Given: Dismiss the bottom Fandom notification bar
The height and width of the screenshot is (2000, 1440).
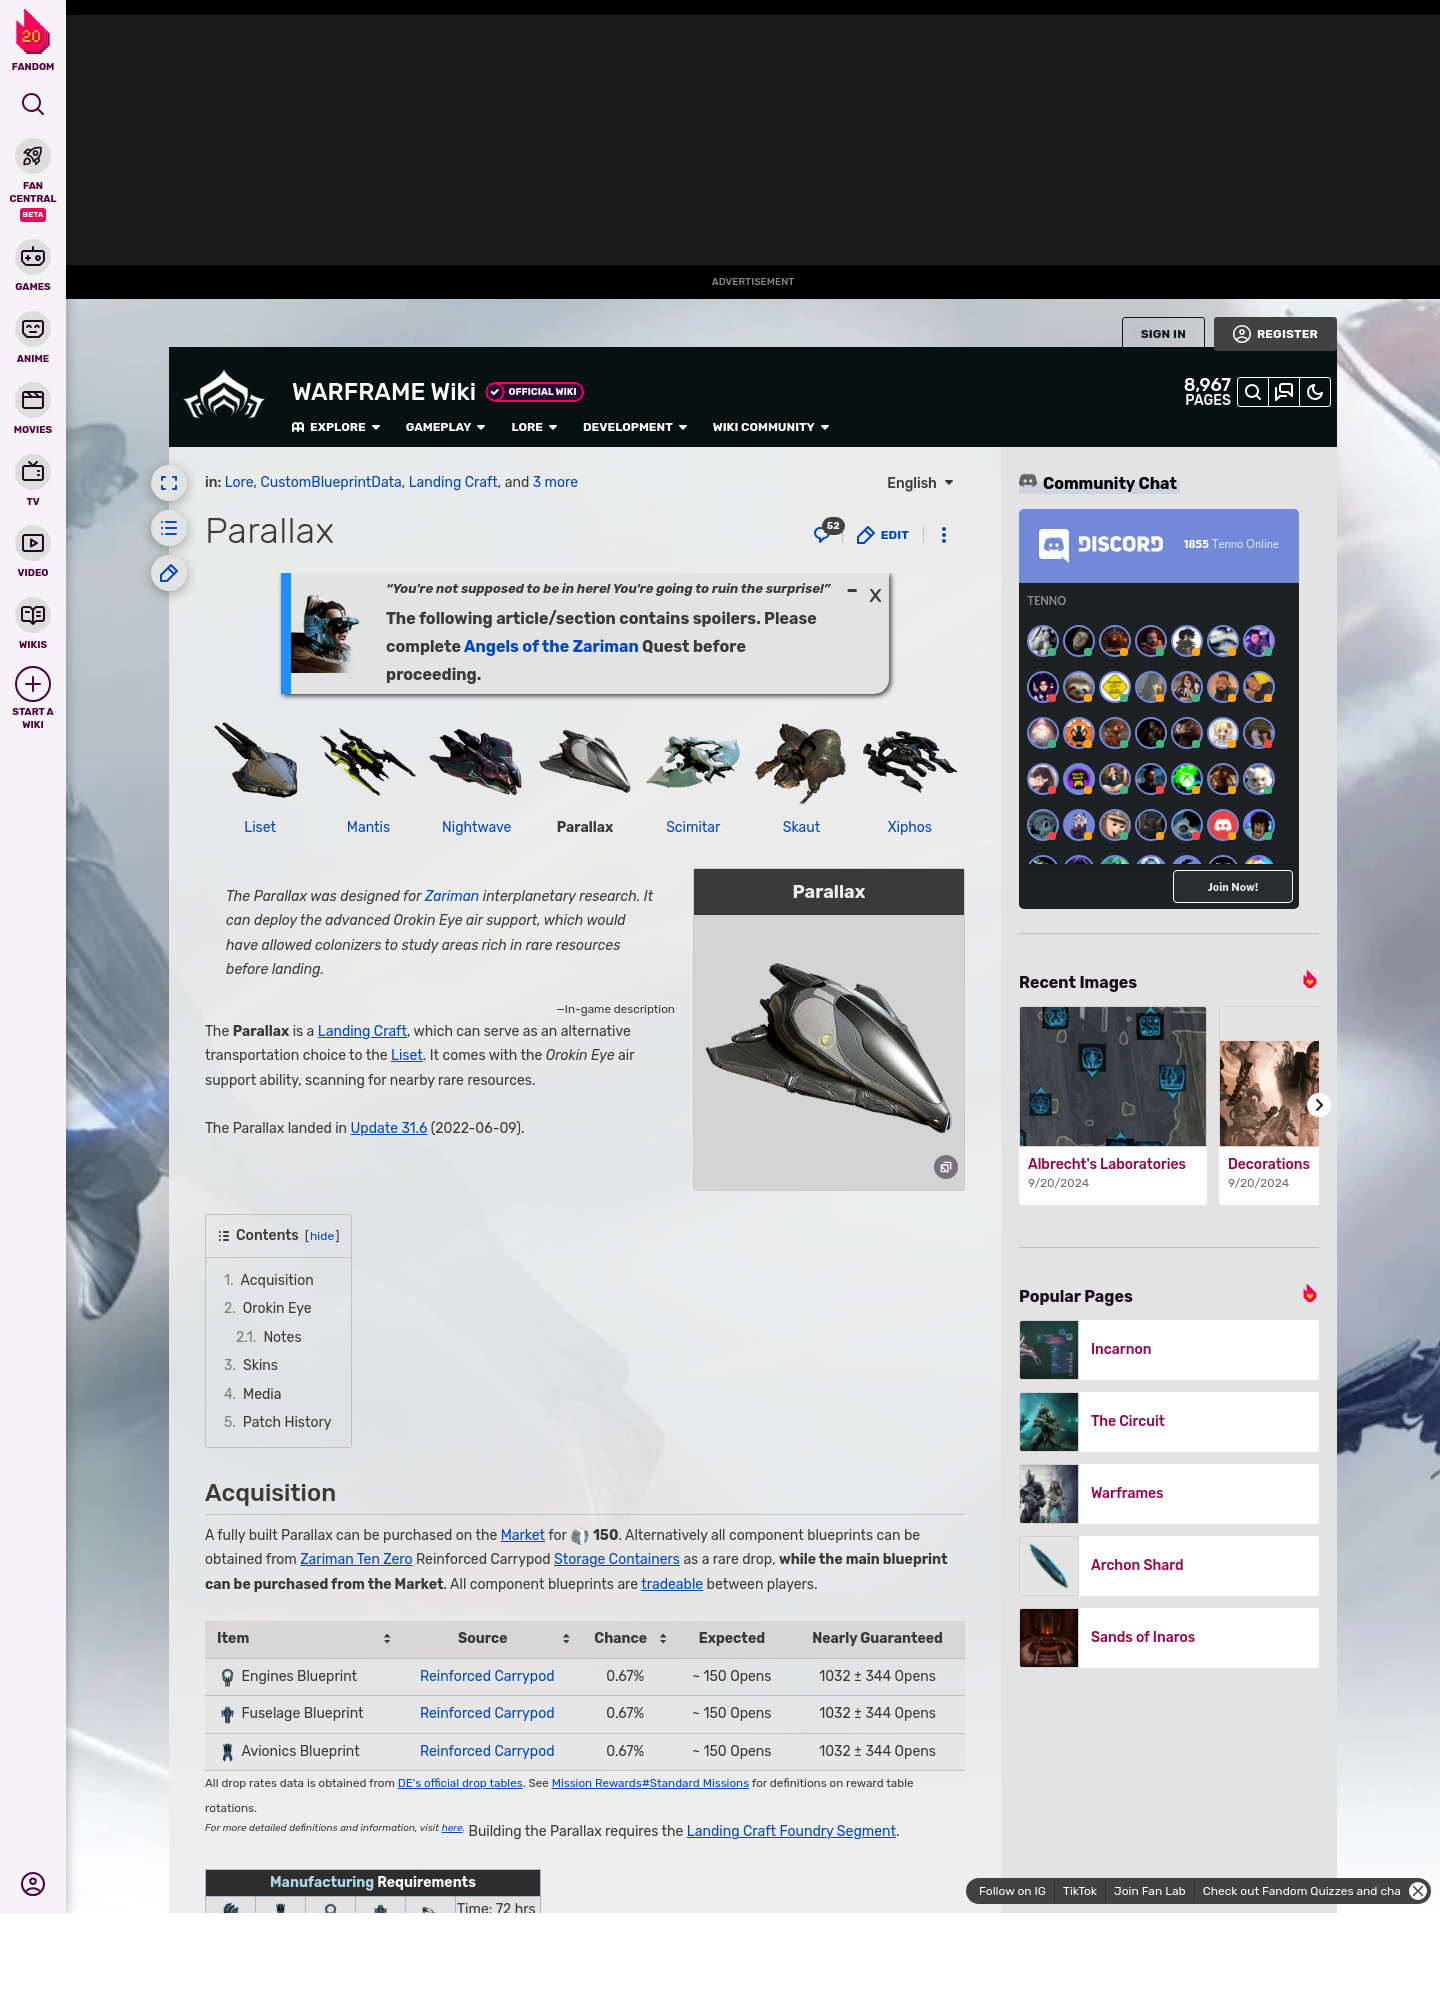Looking at the screenshot, I should (1418, 1891).
